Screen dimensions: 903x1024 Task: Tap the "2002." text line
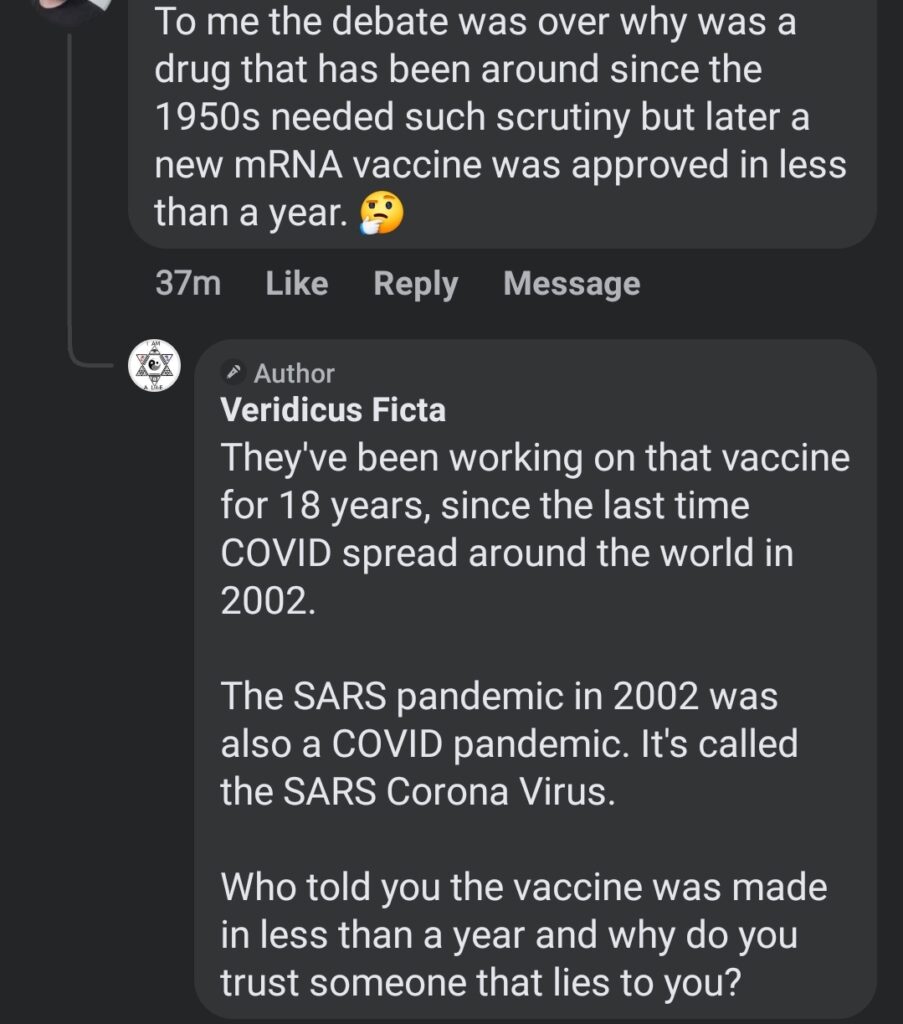pos(268,601)
